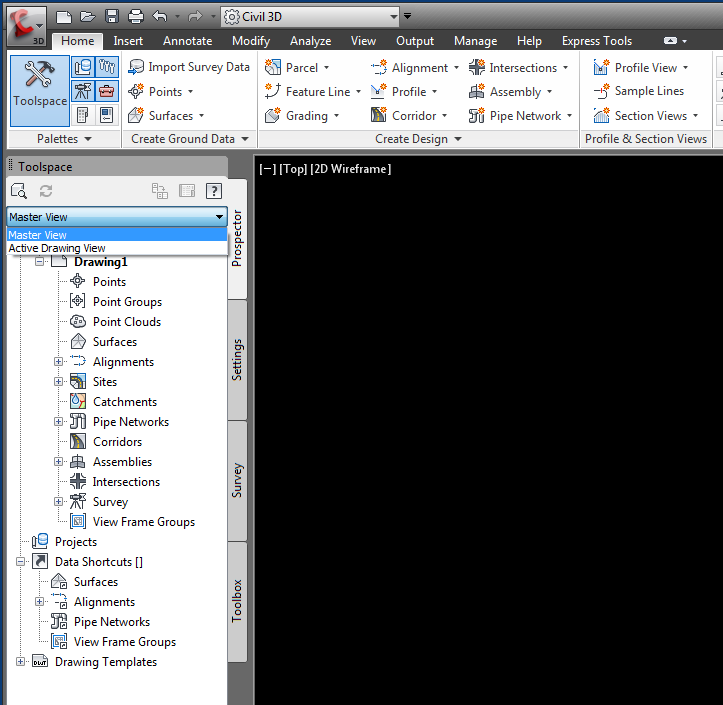Expand the Pipe Networks node under Drawing1

pyautogui.click(x=58, y=421)
